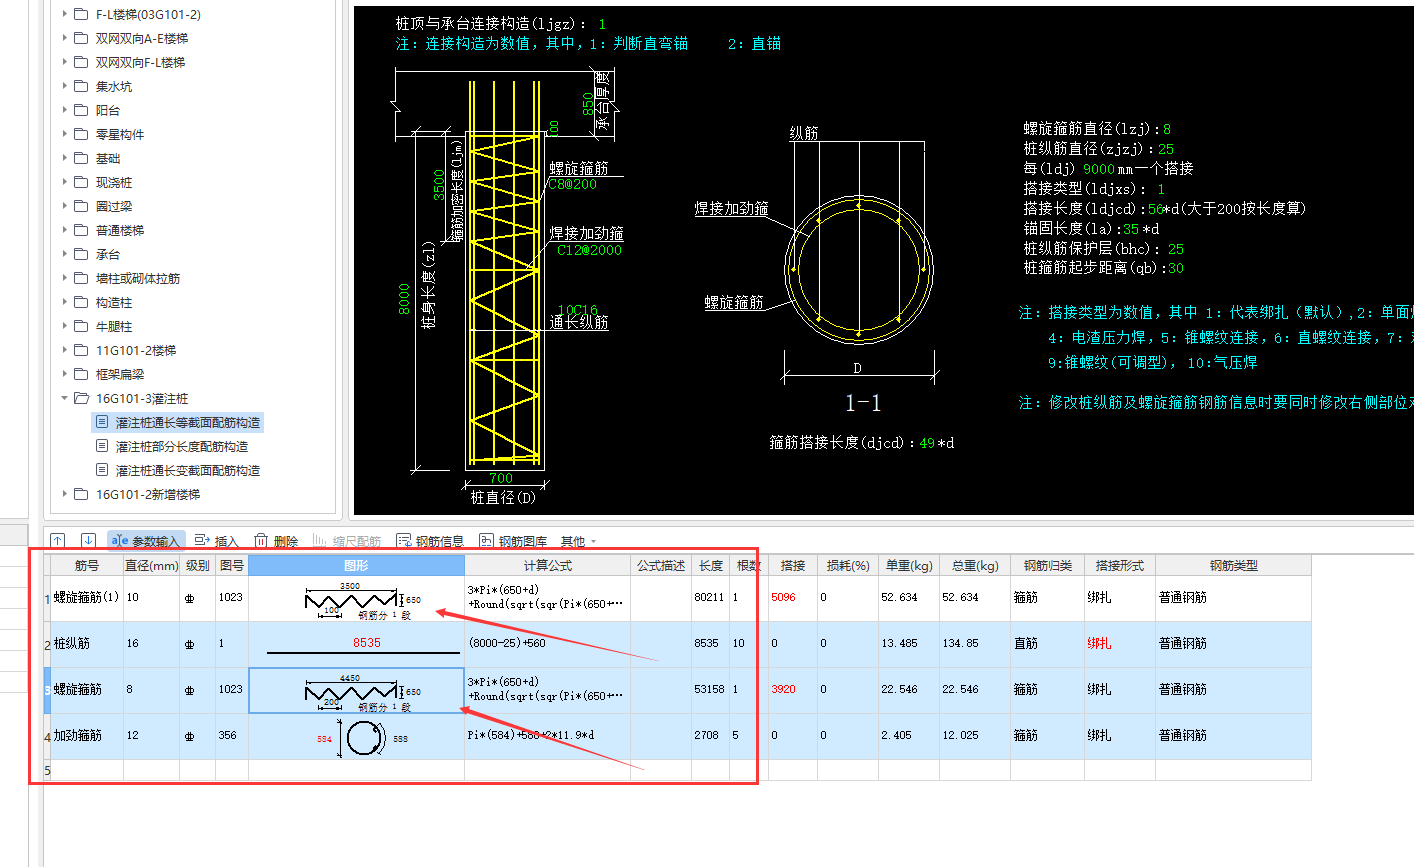Click the move row down arrow icon
The width and height of the screenshot is (1414, 867).
click(x=88, y=541)
